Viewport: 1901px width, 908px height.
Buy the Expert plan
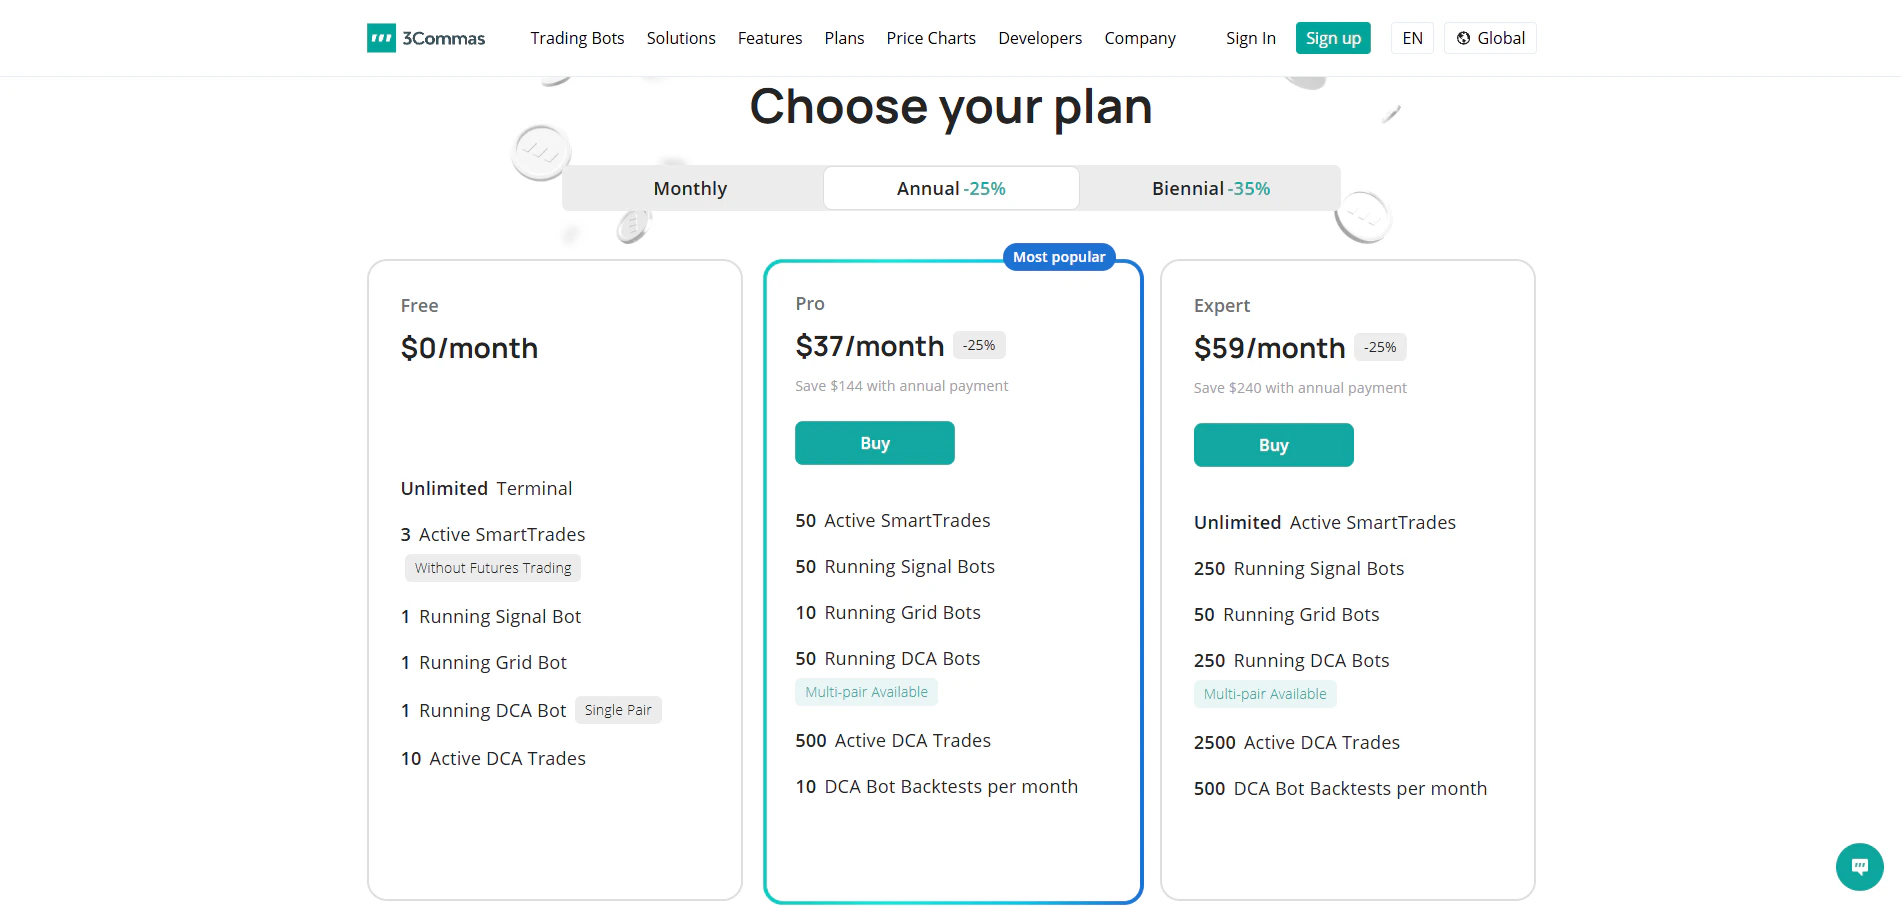(1273, 445)
